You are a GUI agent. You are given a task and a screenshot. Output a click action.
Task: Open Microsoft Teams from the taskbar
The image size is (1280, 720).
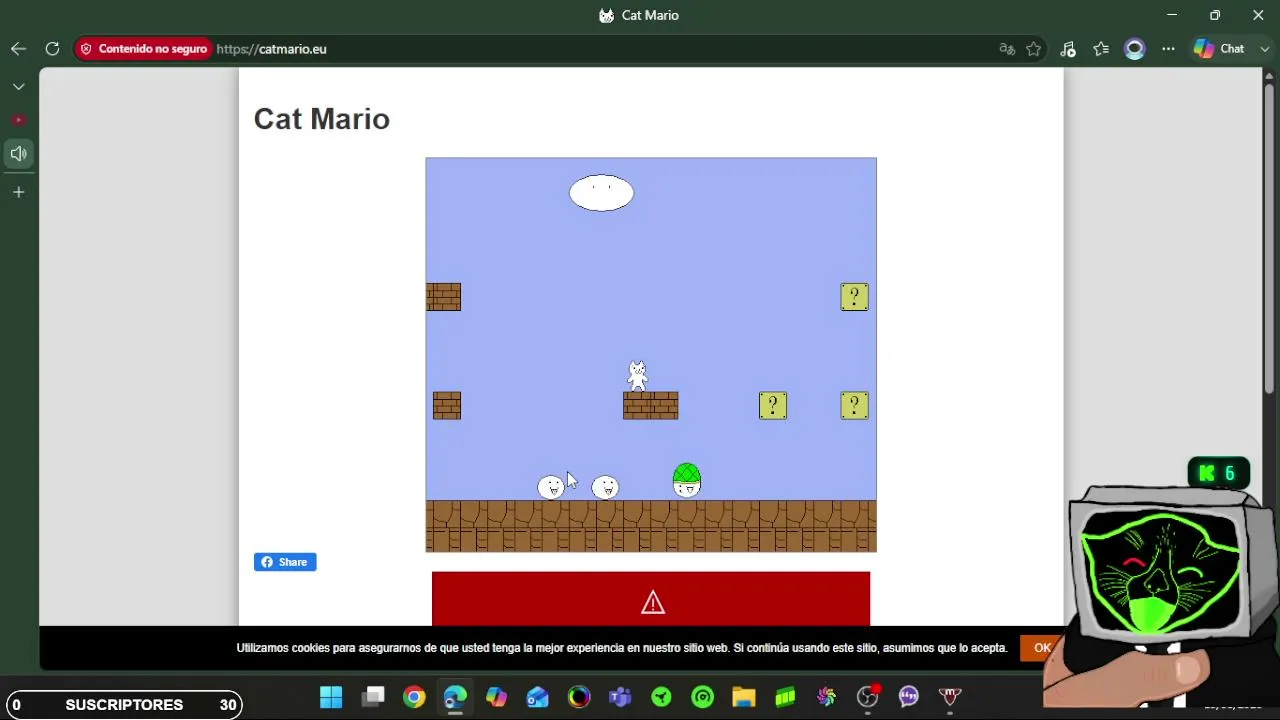tap(620, 697)
